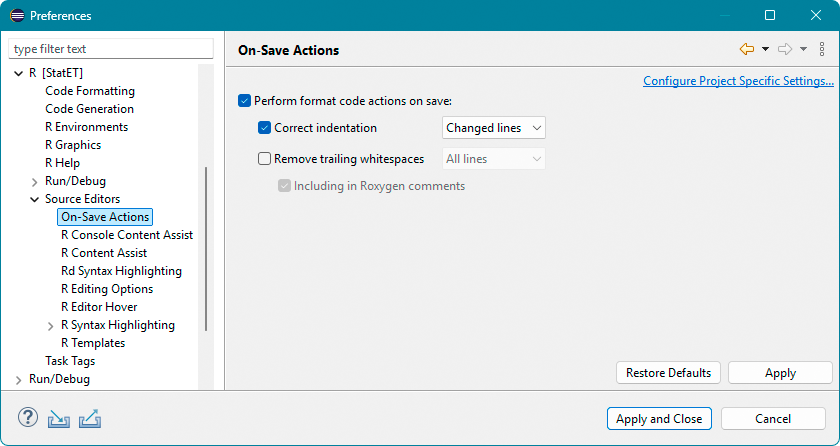Focus the type filter text field
This screenshot has width=840, height=446.
[111, 49]
